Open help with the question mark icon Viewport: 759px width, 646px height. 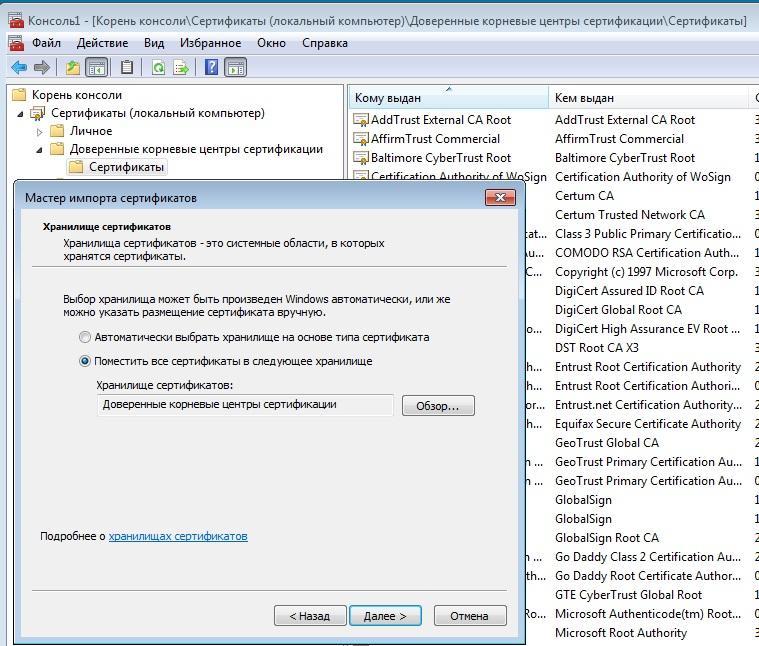212,67
